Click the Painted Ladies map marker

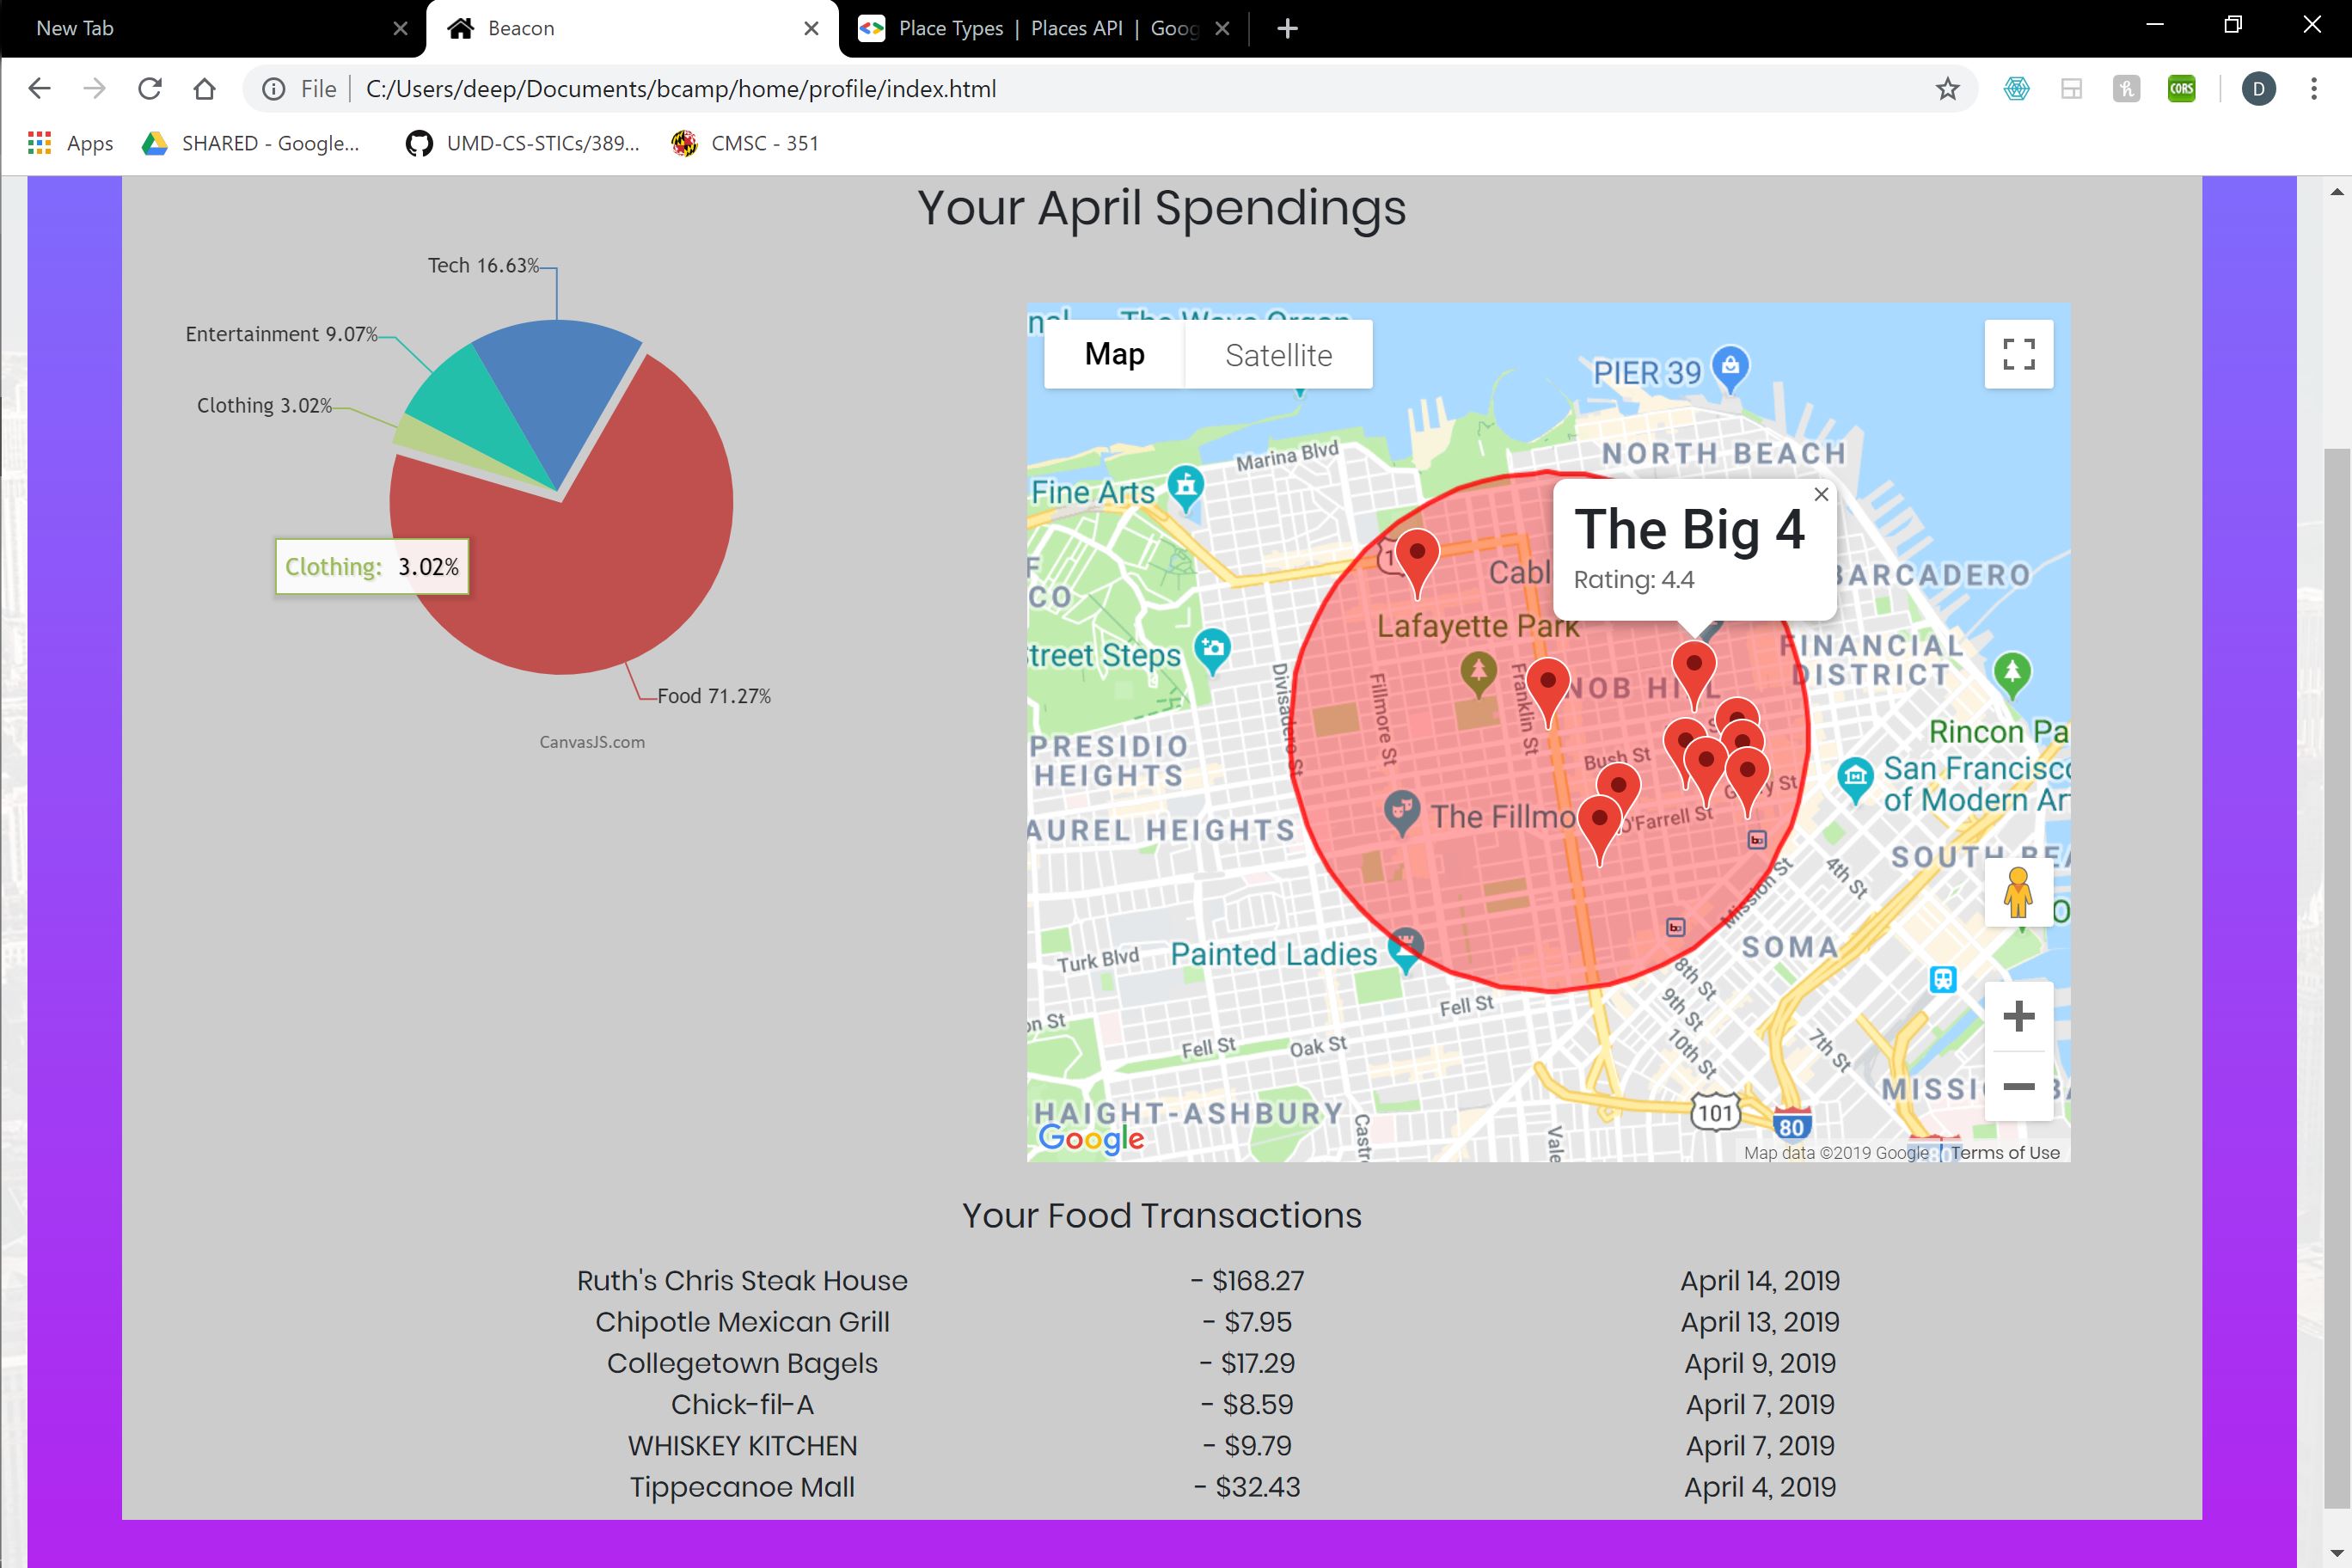(x=1405, y=948)
